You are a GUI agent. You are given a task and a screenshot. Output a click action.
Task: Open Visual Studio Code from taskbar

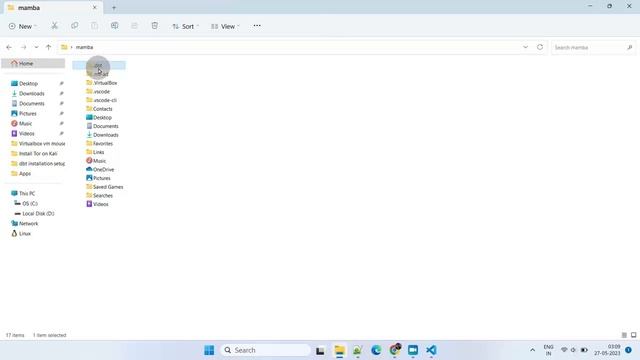431,350
